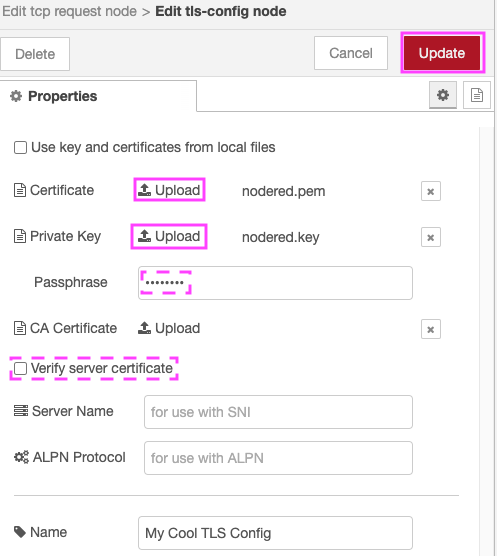
Task: Clear the nodered.pem certificate
Action: [x=431, y=191]
